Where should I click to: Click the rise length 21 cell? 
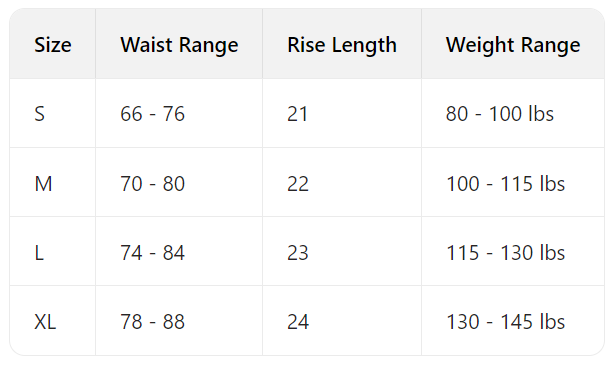(342, 114)
